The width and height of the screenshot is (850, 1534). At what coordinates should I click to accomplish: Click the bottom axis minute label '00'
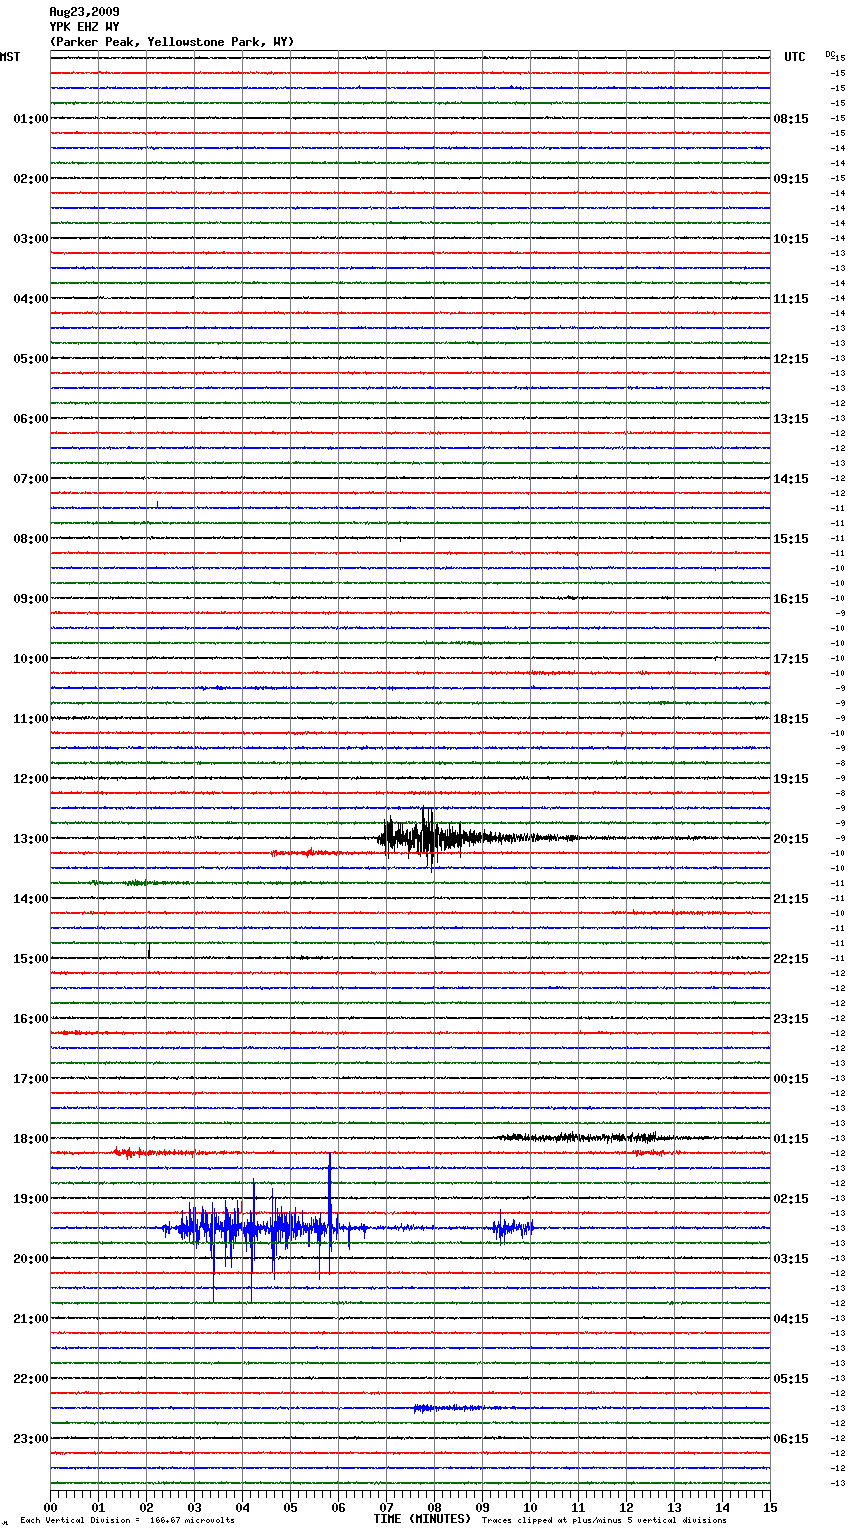pyautogui.click(x=50, y=1507)
